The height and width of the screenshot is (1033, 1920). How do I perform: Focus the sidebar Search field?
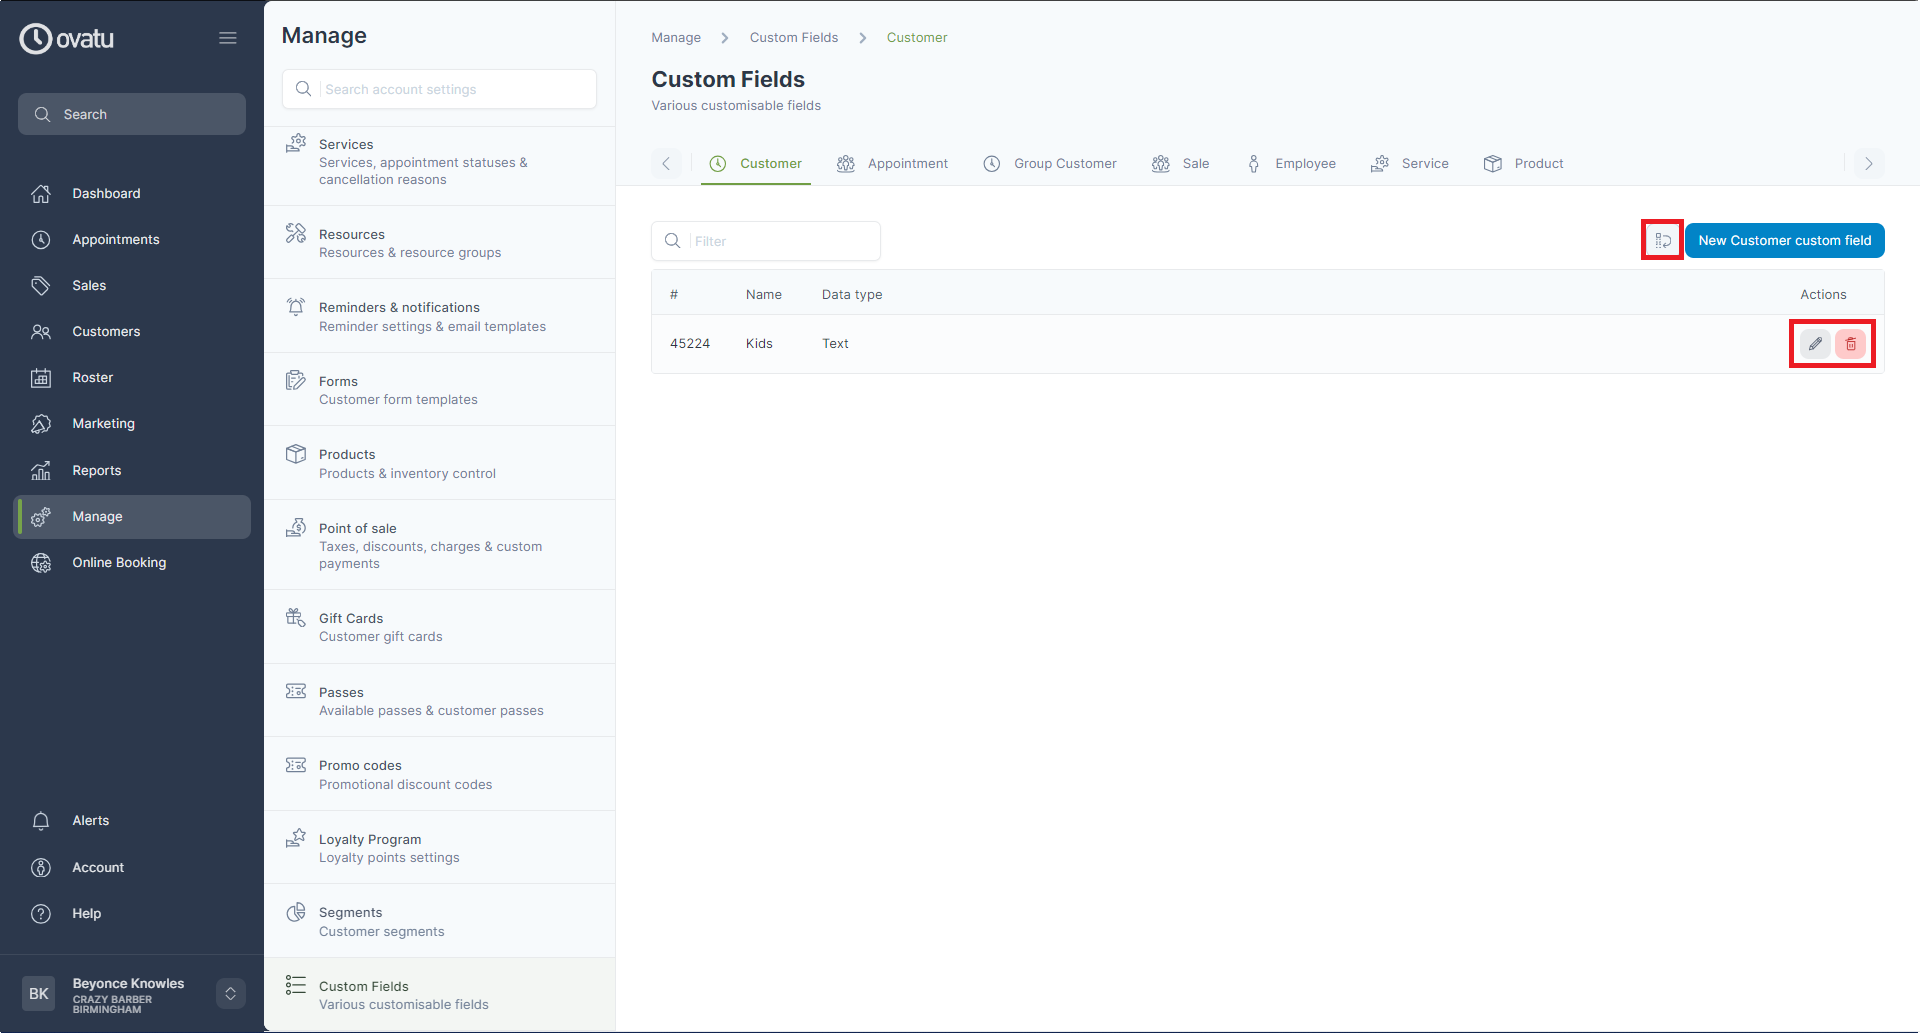132,114
